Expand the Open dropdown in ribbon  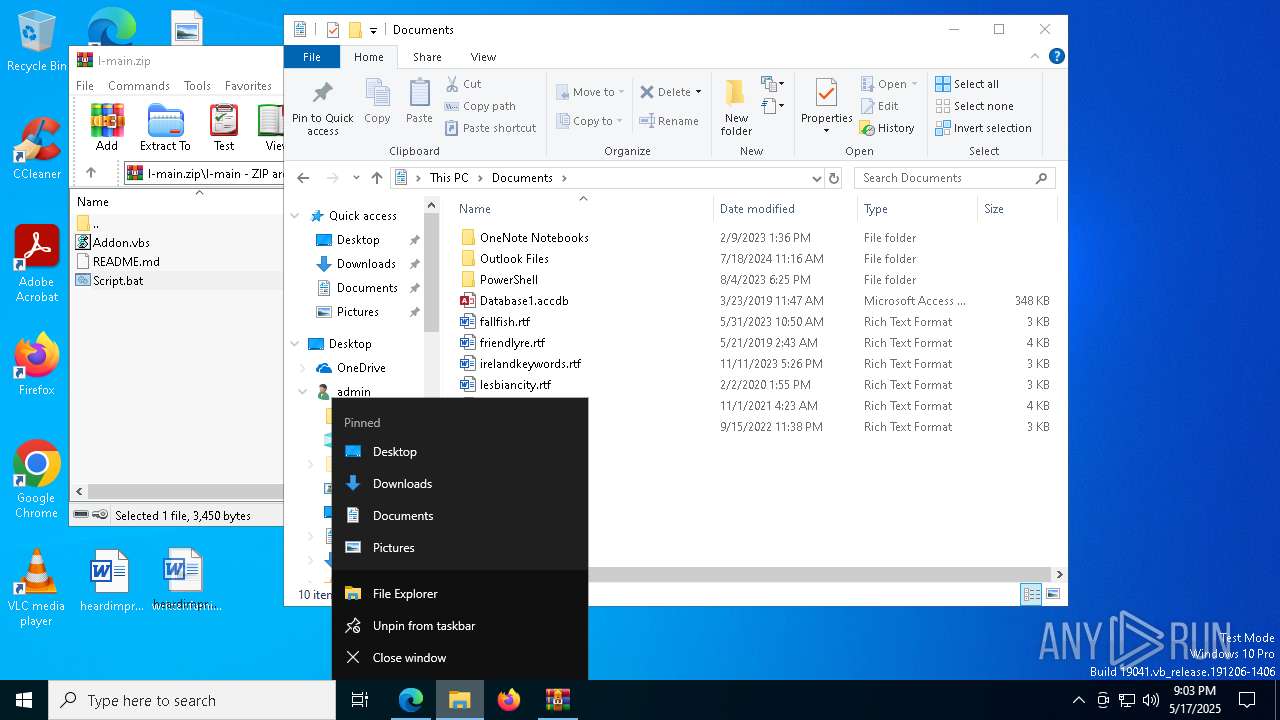coord(914,84)
